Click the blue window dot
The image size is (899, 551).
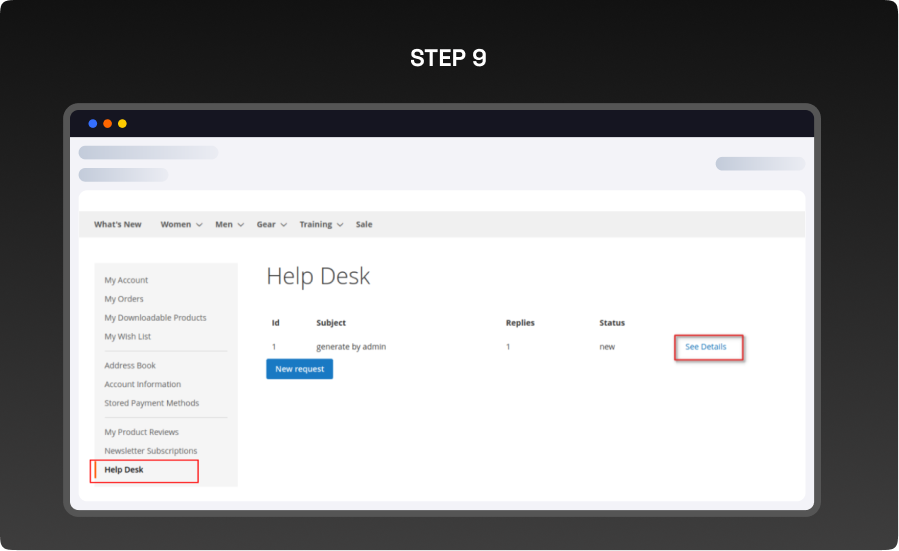point(93,124)
